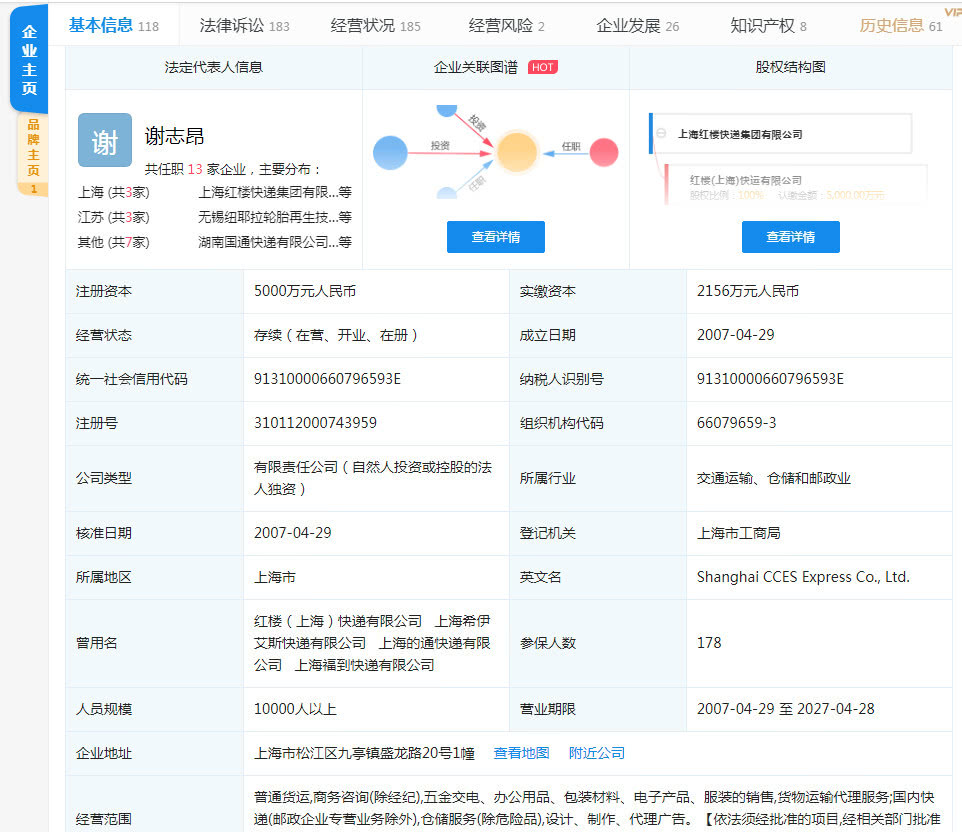Viewport: 962px width, 832px height.
Task: Click the 13 companies count
Action: click(x=194, y=169)
